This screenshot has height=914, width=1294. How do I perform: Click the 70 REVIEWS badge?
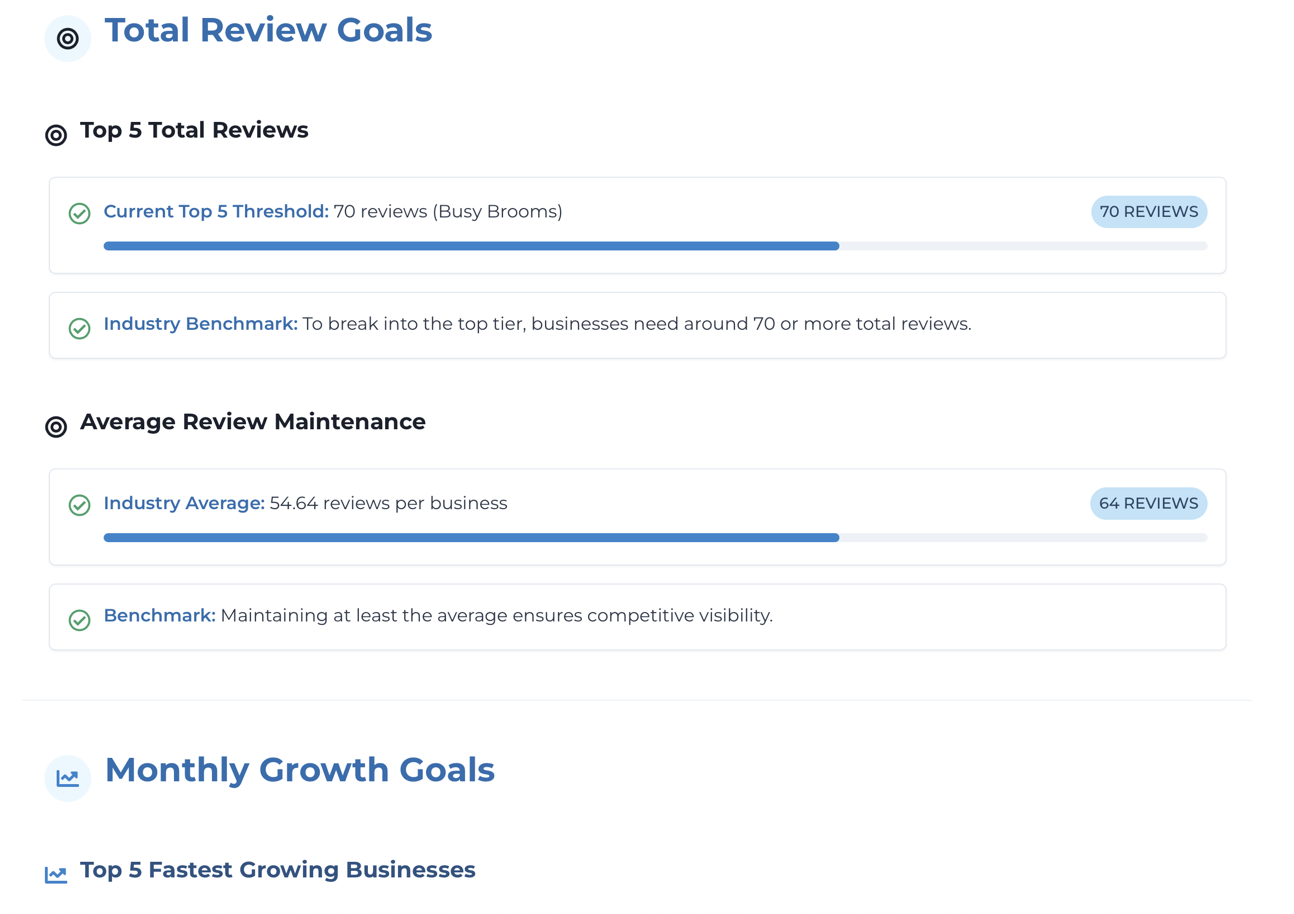coord(1148,212)
